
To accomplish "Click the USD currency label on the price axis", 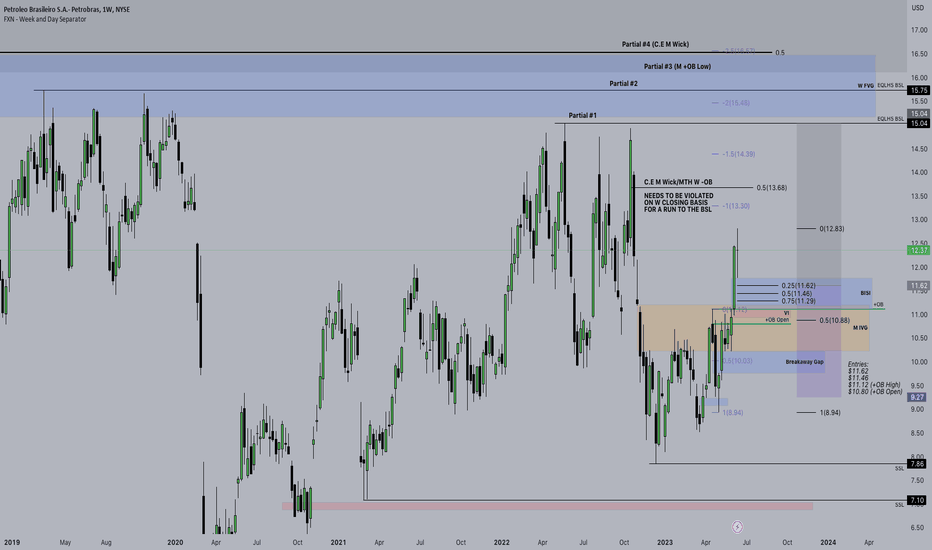I will pos(918,7).
